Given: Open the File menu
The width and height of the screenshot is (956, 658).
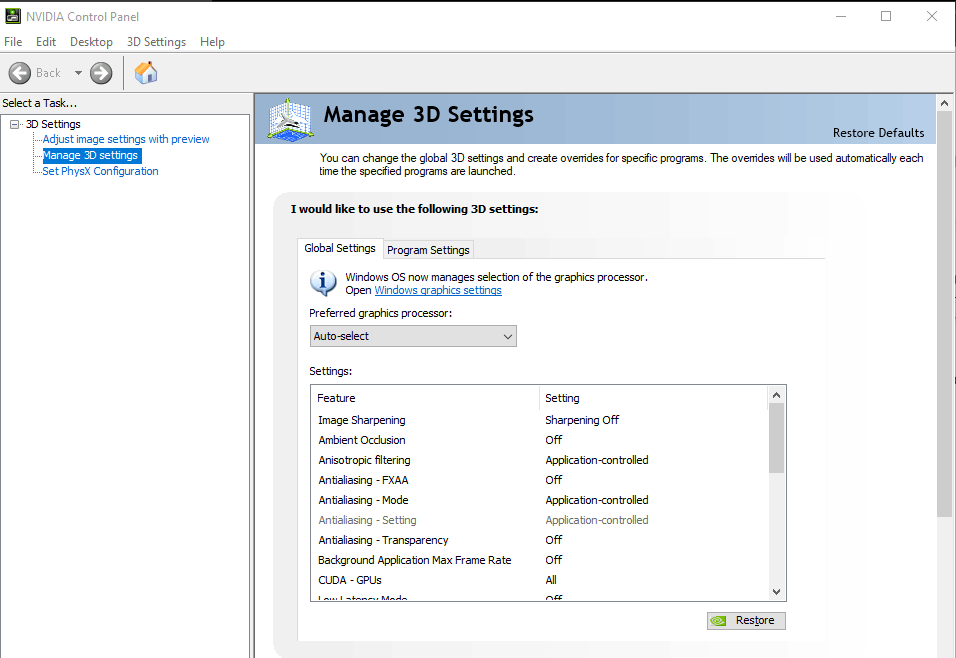Looking at the screenshot, I should coord(13,41).
